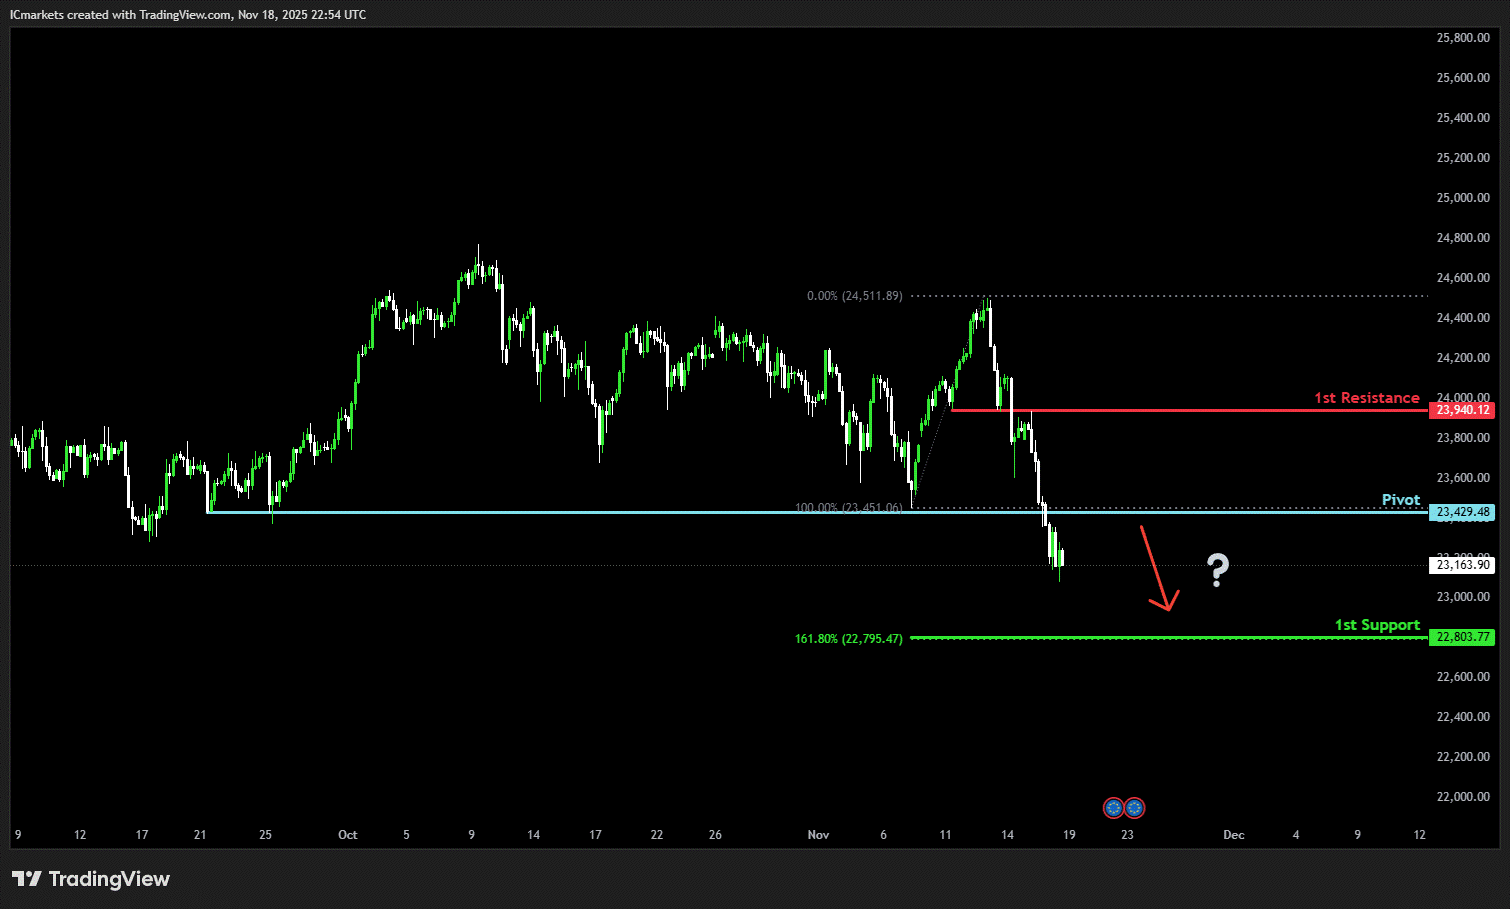
Task: Click the current price label 23,163.90
Action: click(1462, 565)
